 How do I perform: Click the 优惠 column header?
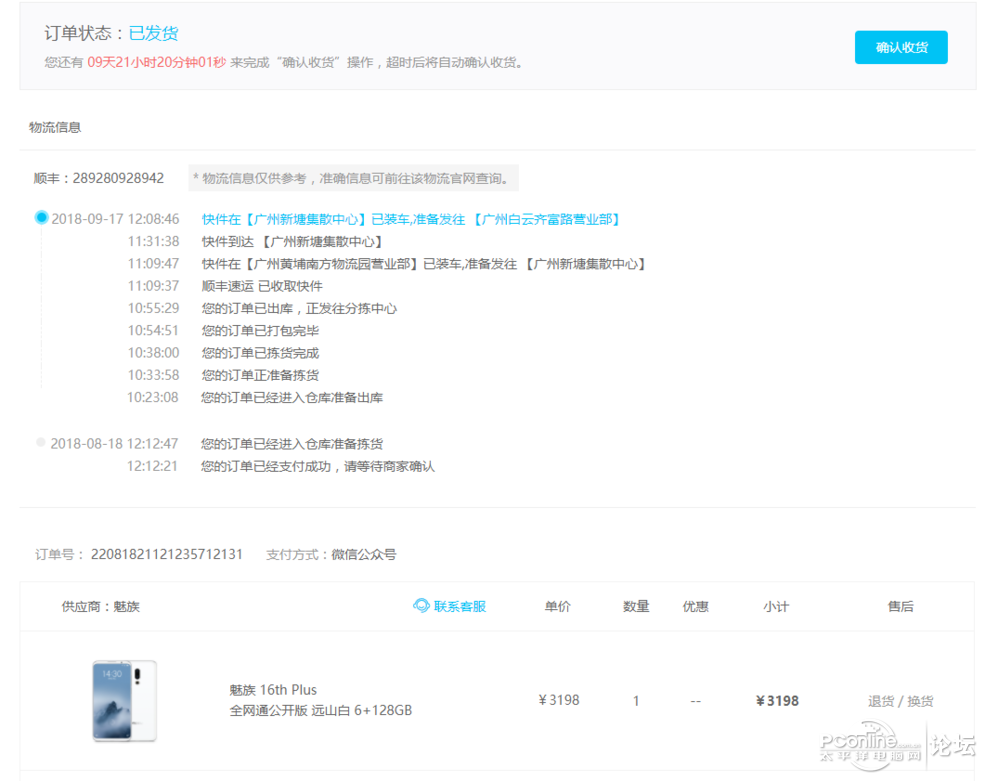[695, 607]
